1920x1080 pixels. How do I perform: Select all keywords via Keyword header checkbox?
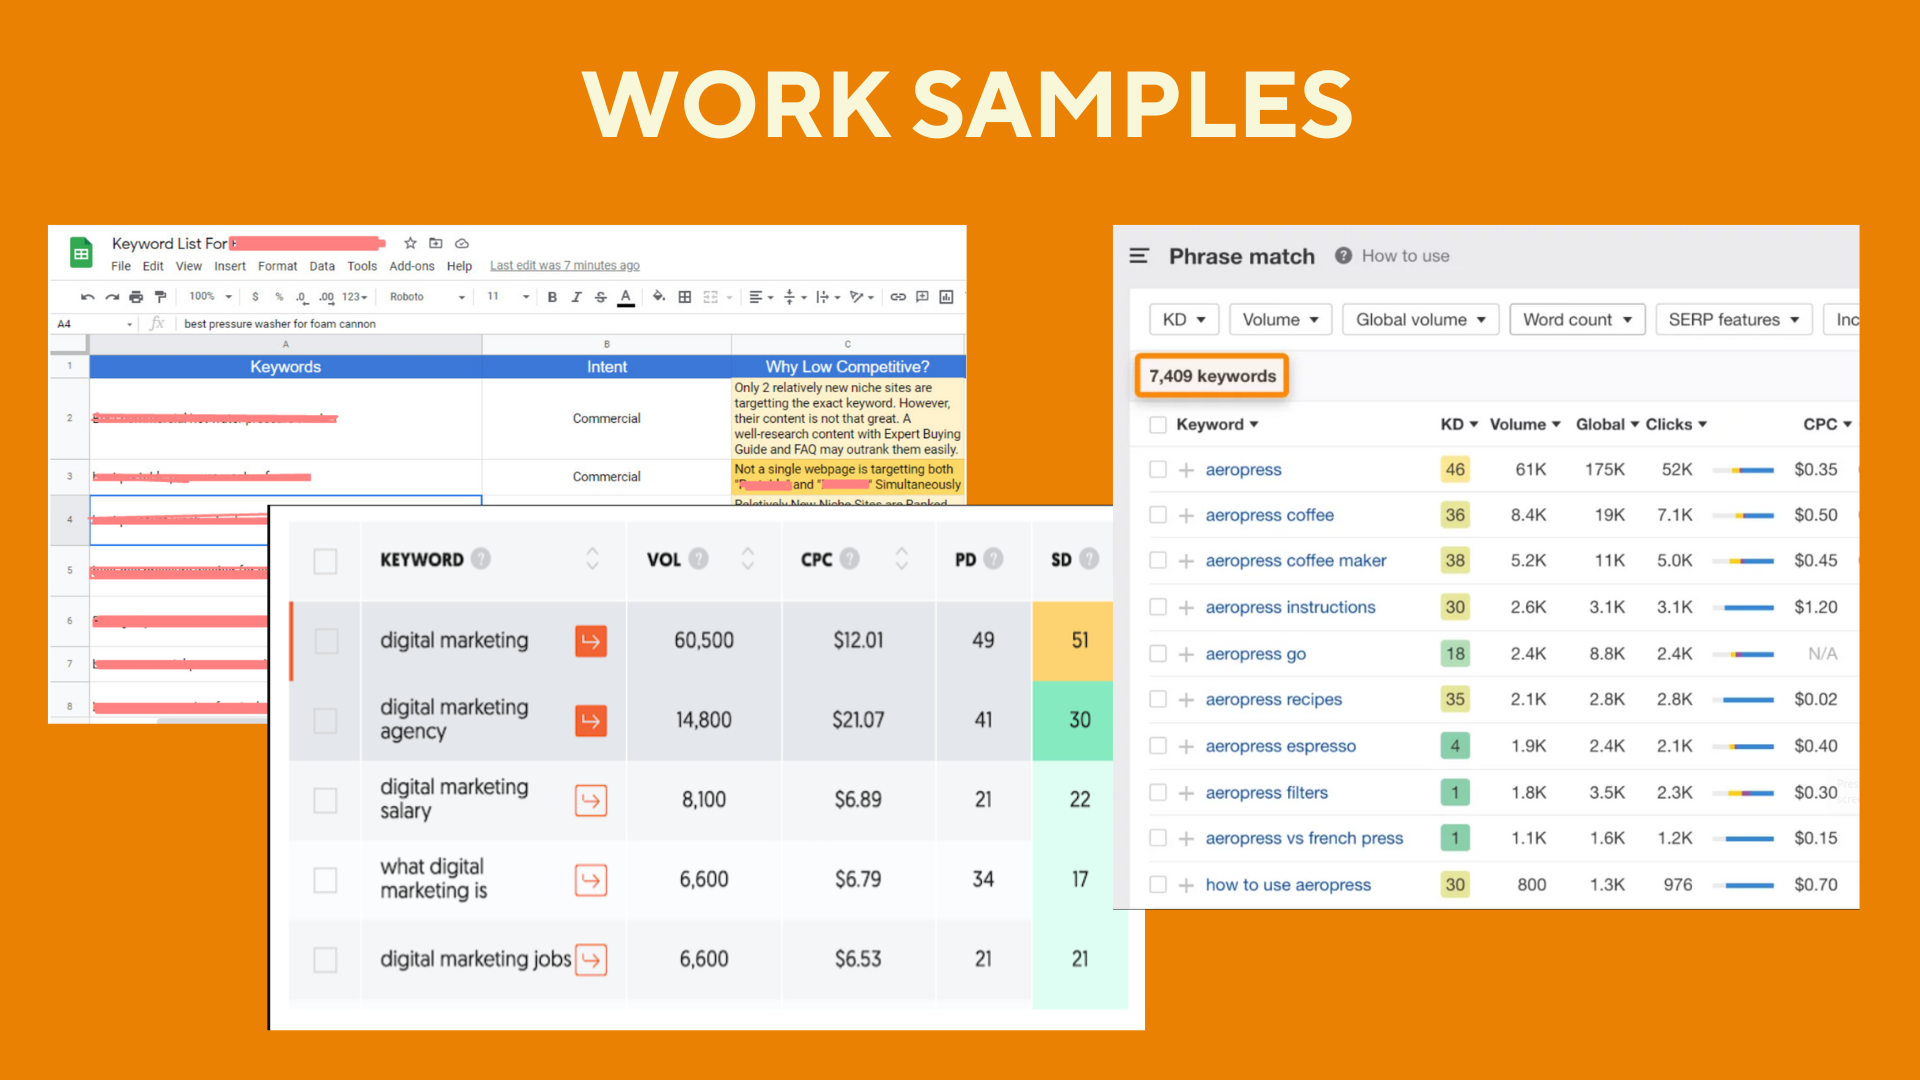coord(1158,425)
